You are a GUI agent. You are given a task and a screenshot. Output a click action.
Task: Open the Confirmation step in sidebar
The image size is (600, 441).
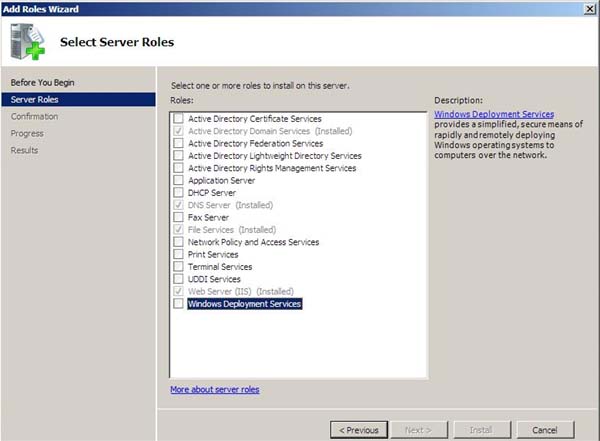[34, 116]
